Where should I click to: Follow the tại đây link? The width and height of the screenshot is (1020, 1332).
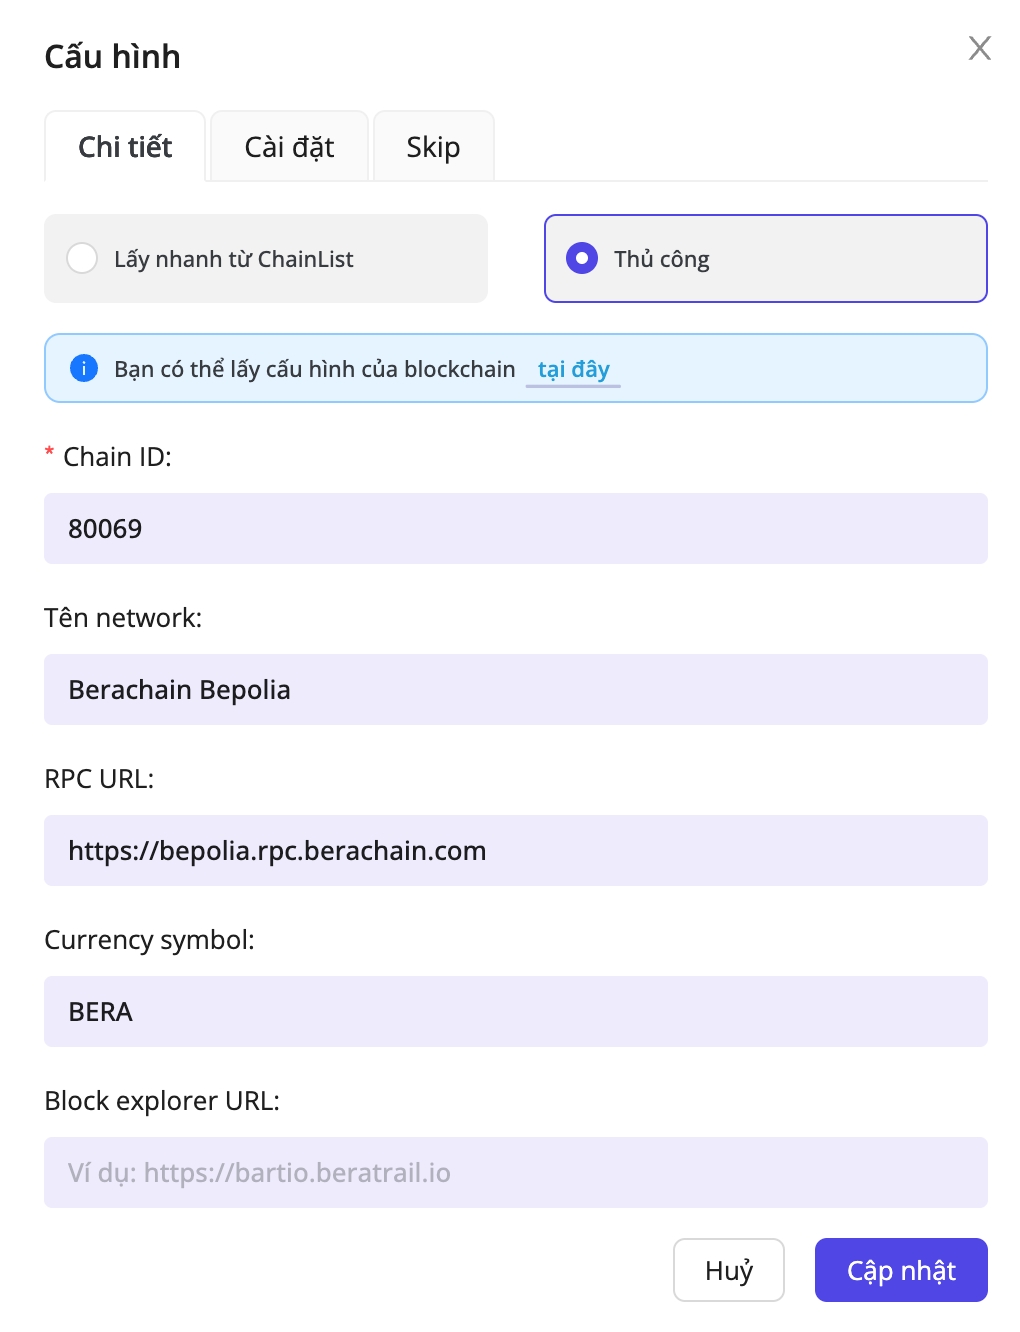(x=573, y=369)
